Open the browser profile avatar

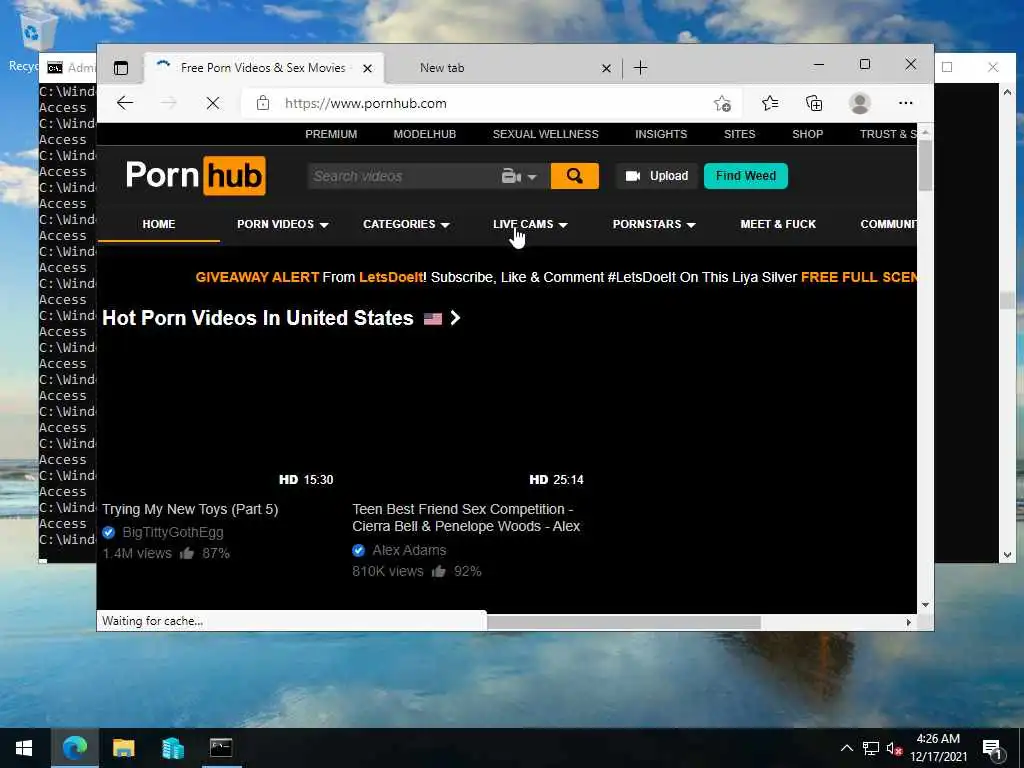(x=859, y=103)
